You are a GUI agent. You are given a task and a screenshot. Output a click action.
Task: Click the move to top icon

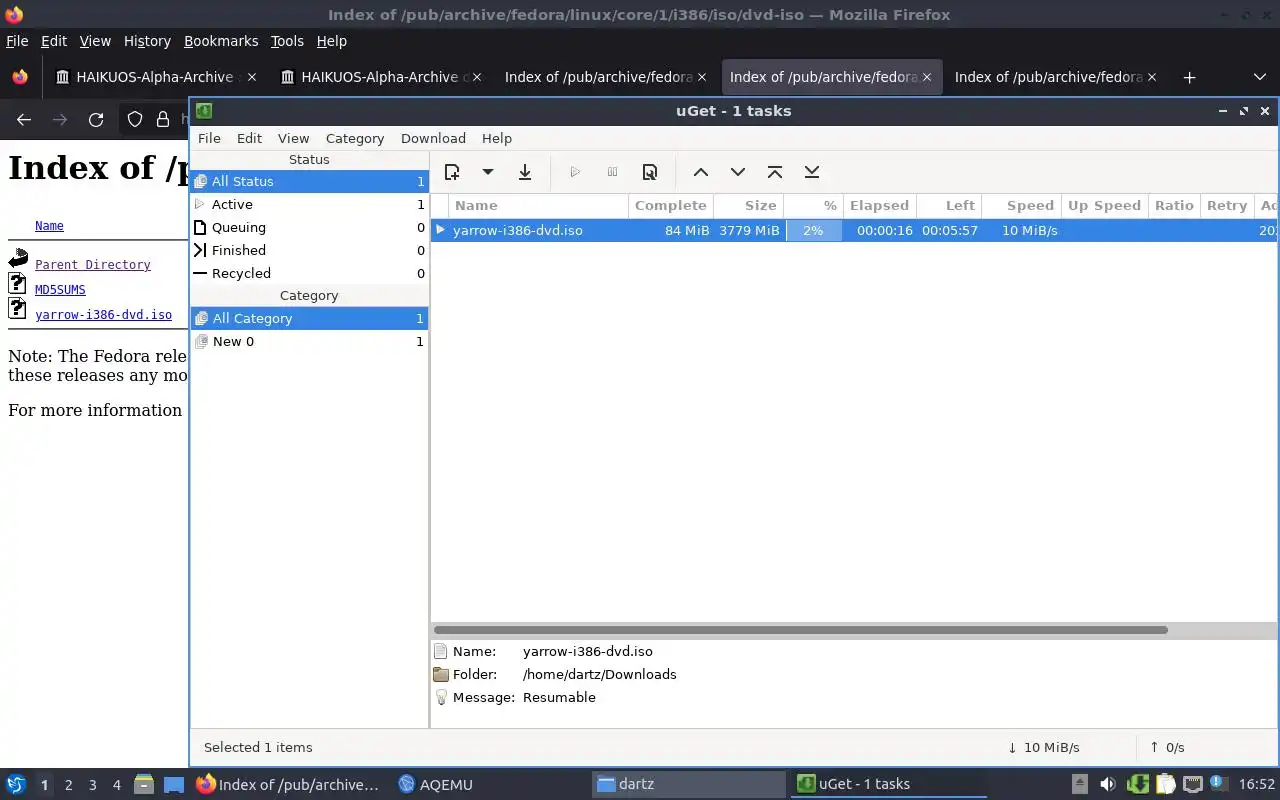pyautogui.click(x=775, y=172)
